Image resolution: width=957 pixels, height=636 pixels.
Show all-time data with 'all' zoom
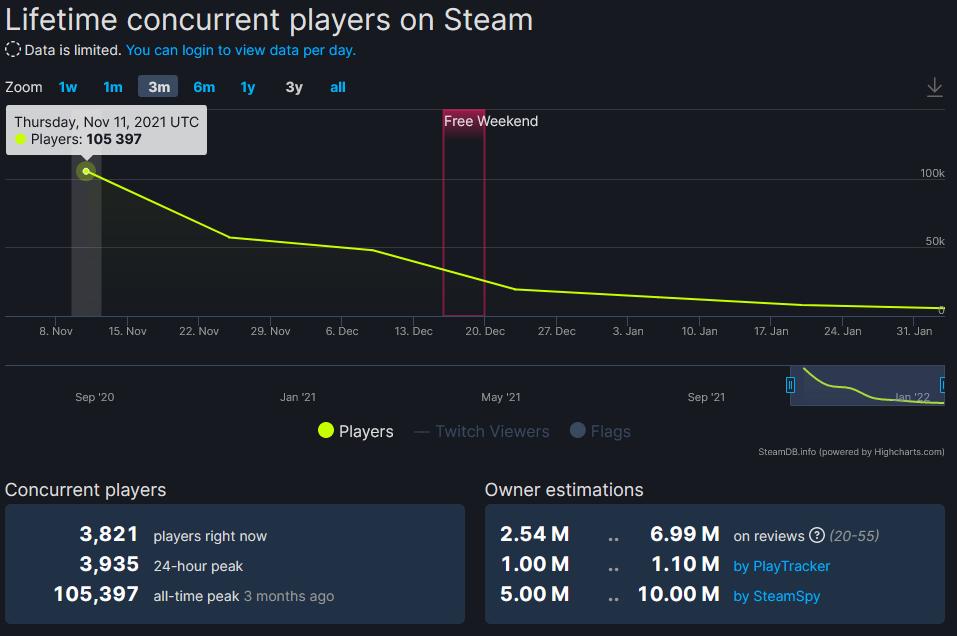click(x=338, y=87)
